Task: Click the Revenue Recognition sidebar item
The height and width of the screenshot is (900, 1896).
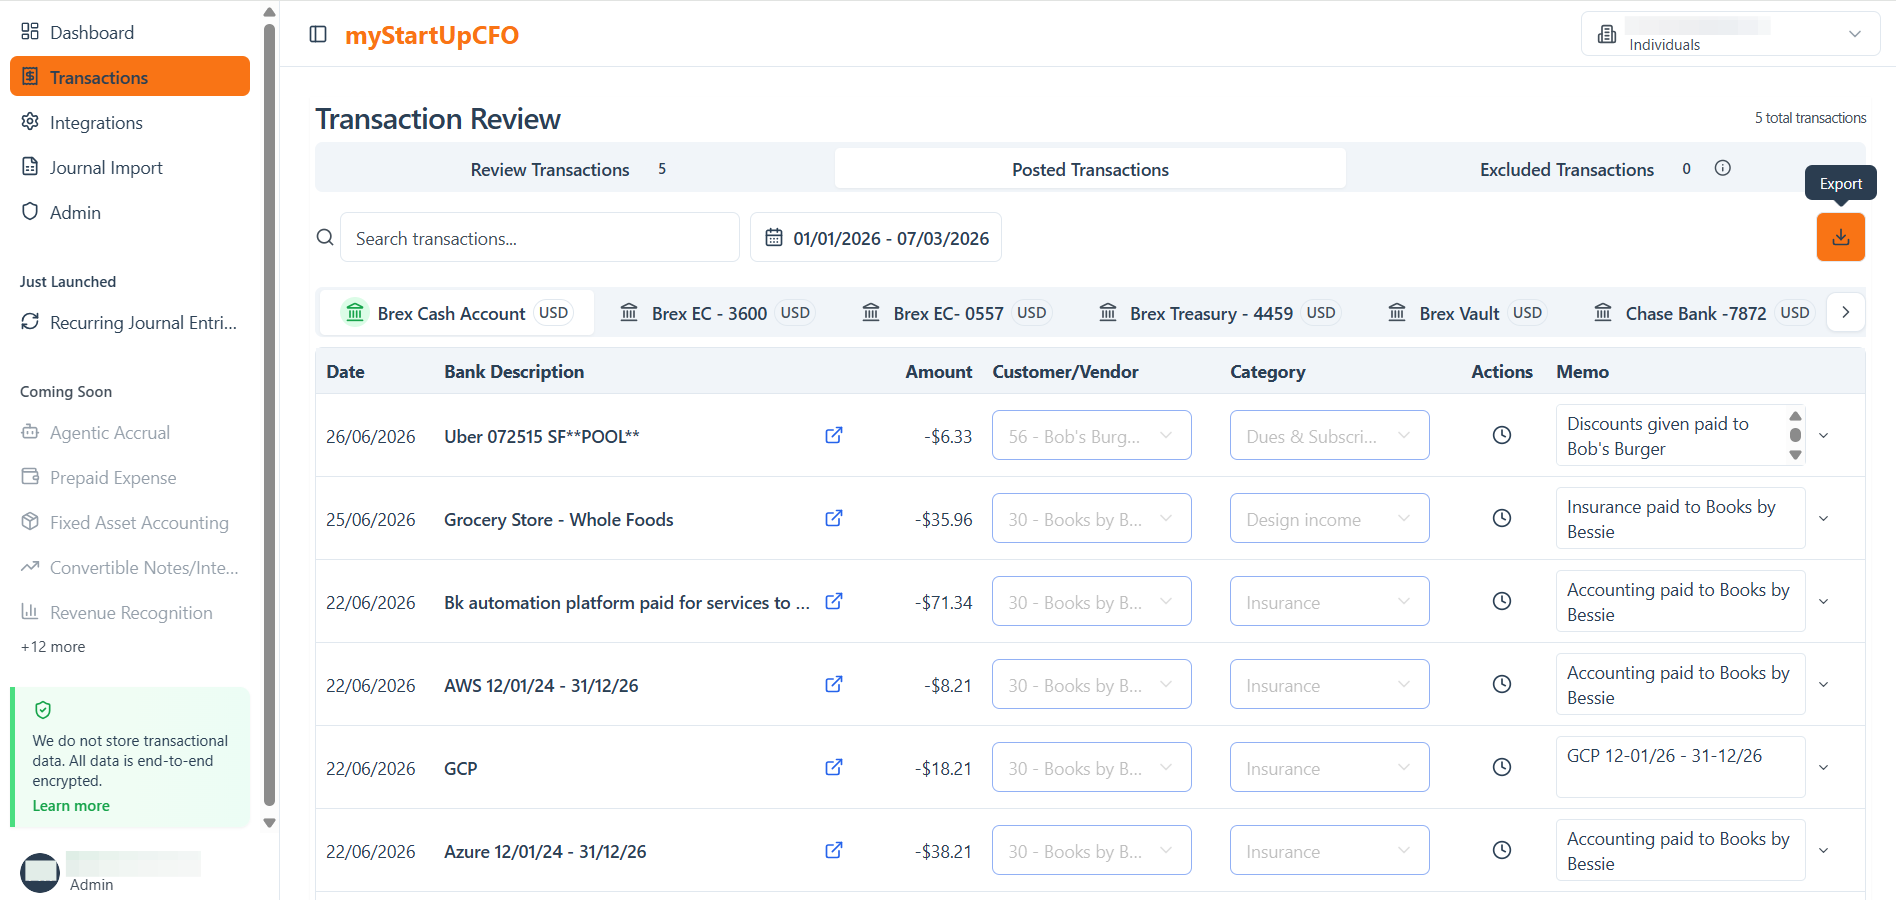Action: [x=130, y=612]
